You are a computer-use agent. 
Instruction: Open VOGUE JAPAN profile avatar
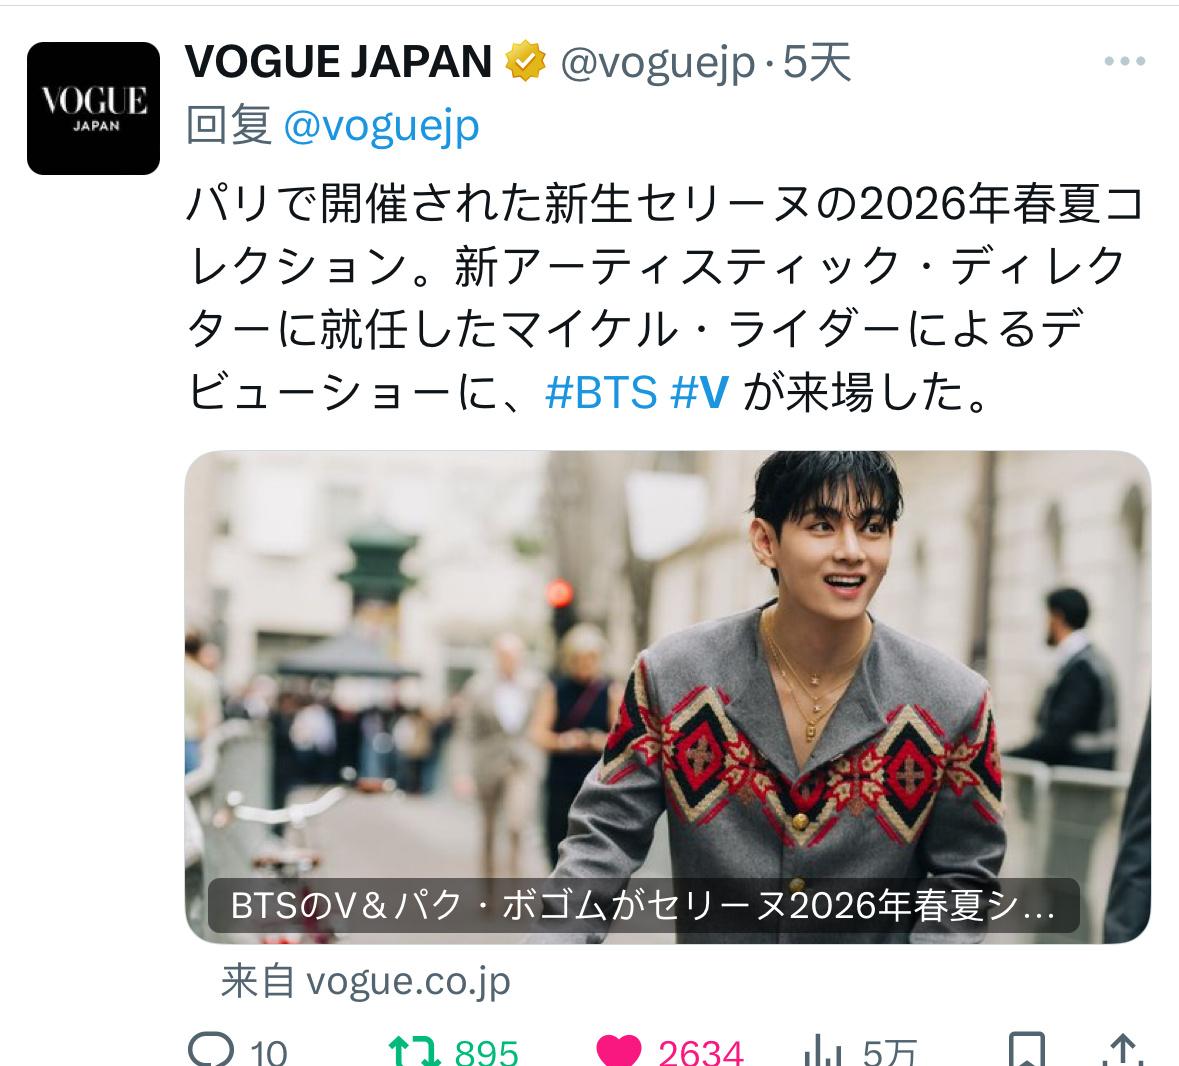pos(93,108)
